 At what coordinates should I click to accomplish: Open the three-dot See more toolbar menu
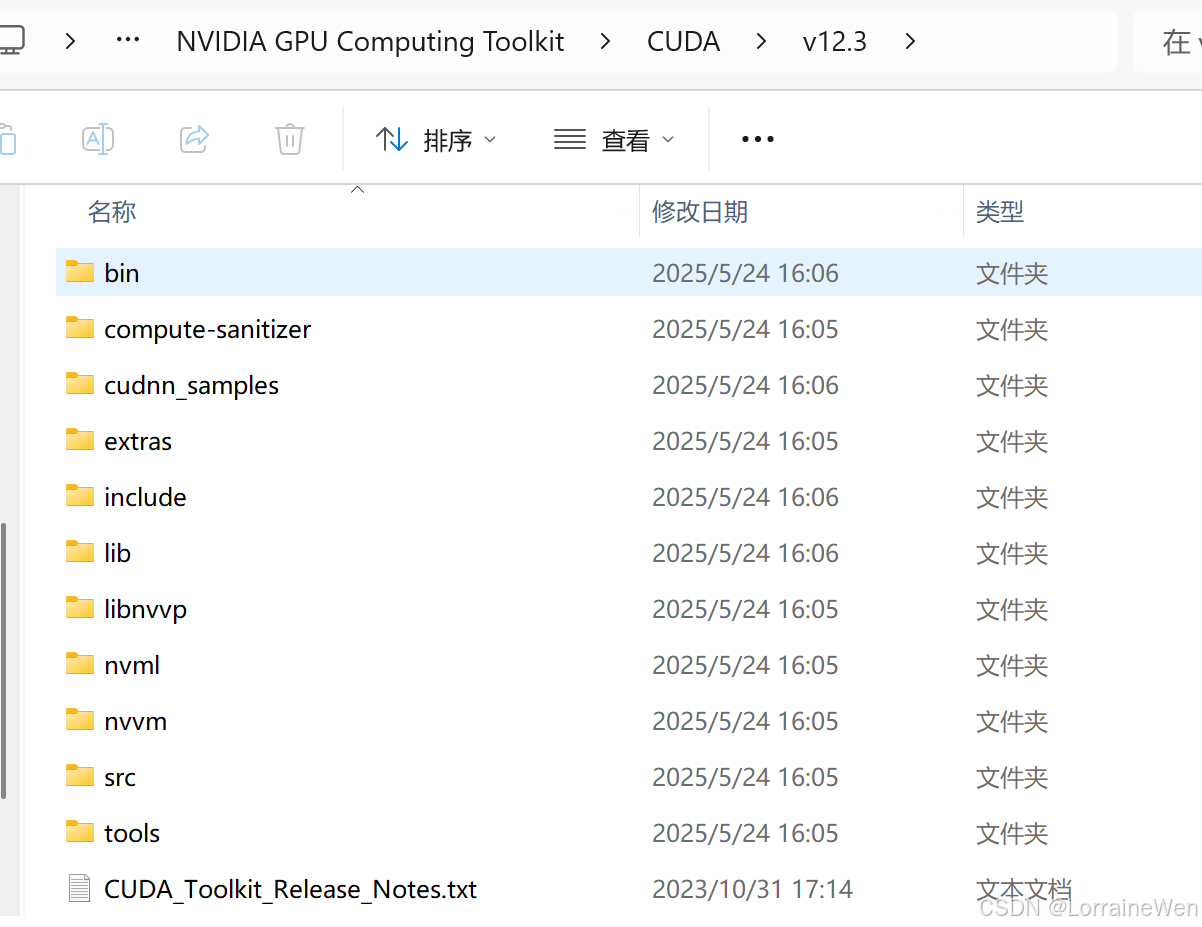tap(758, 139)
